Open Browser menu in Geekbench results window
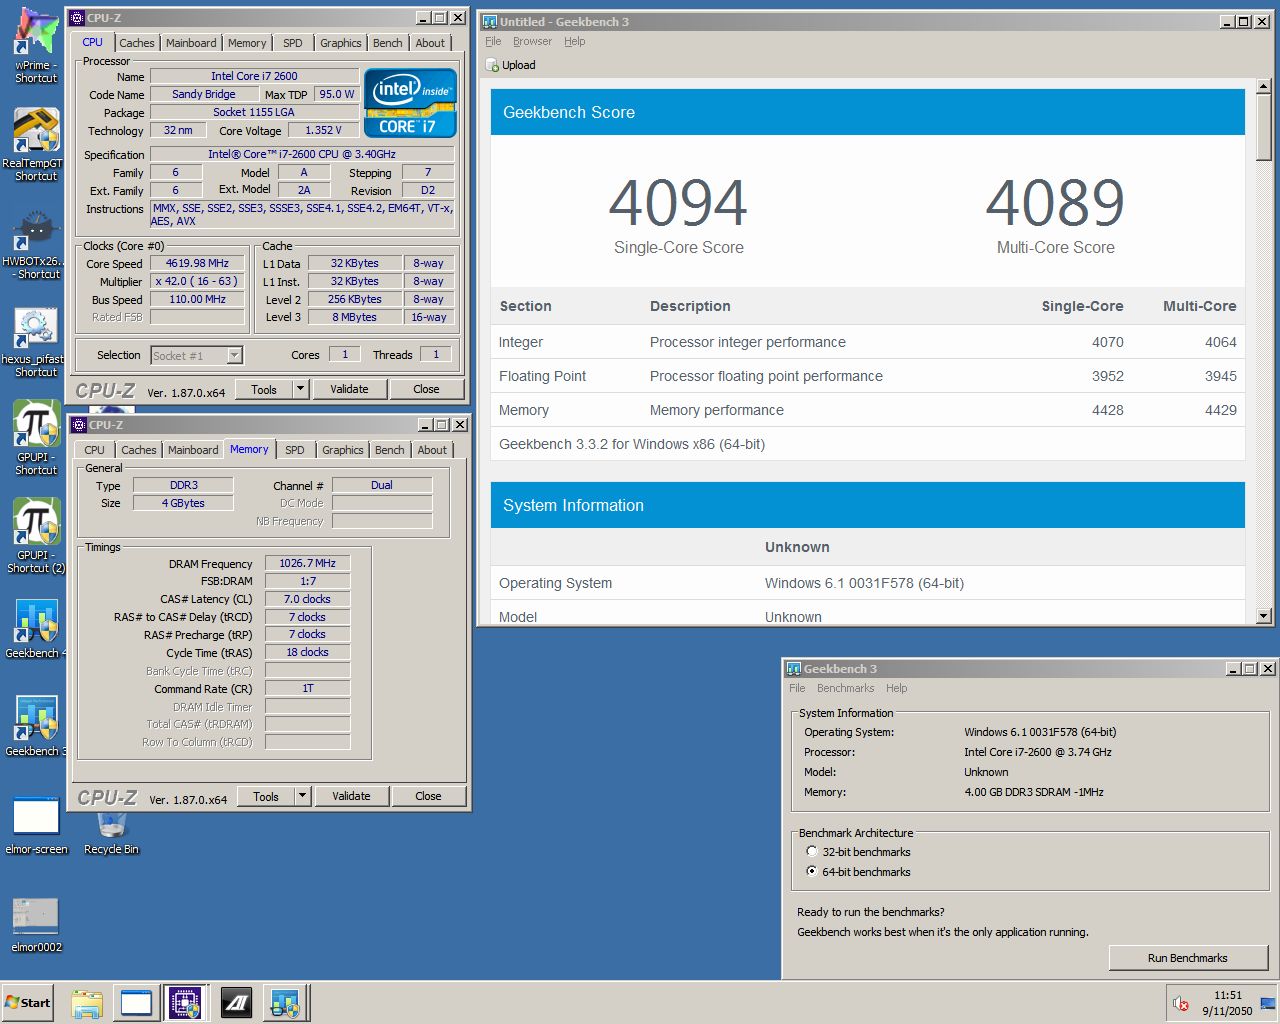Viewport: 1280px width, 1024px height. click(x=532, y=41)
